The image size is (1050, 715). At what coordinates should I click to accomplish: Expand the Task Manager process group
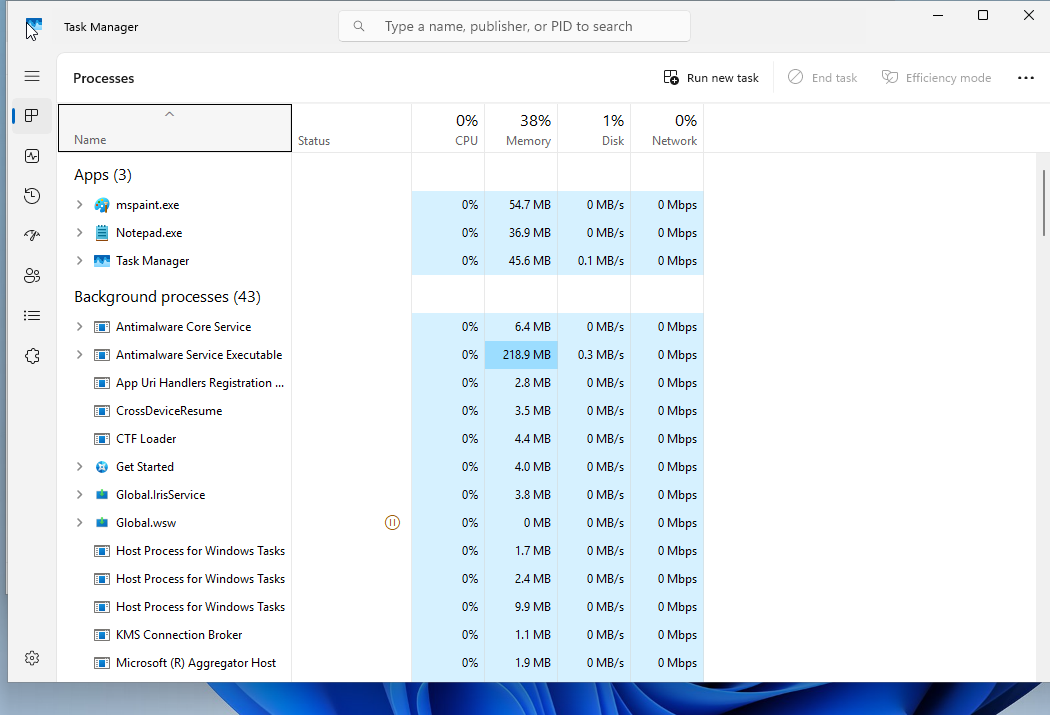click(x=79, y=261)
